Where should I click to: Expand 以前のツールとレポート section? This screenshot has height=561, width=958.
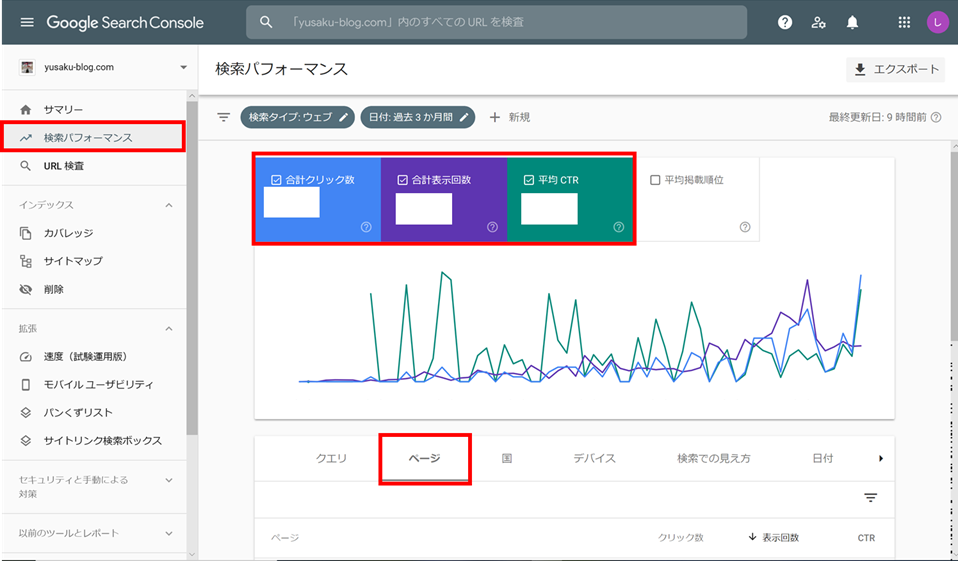pyautogui.click(x=169, y=534)
